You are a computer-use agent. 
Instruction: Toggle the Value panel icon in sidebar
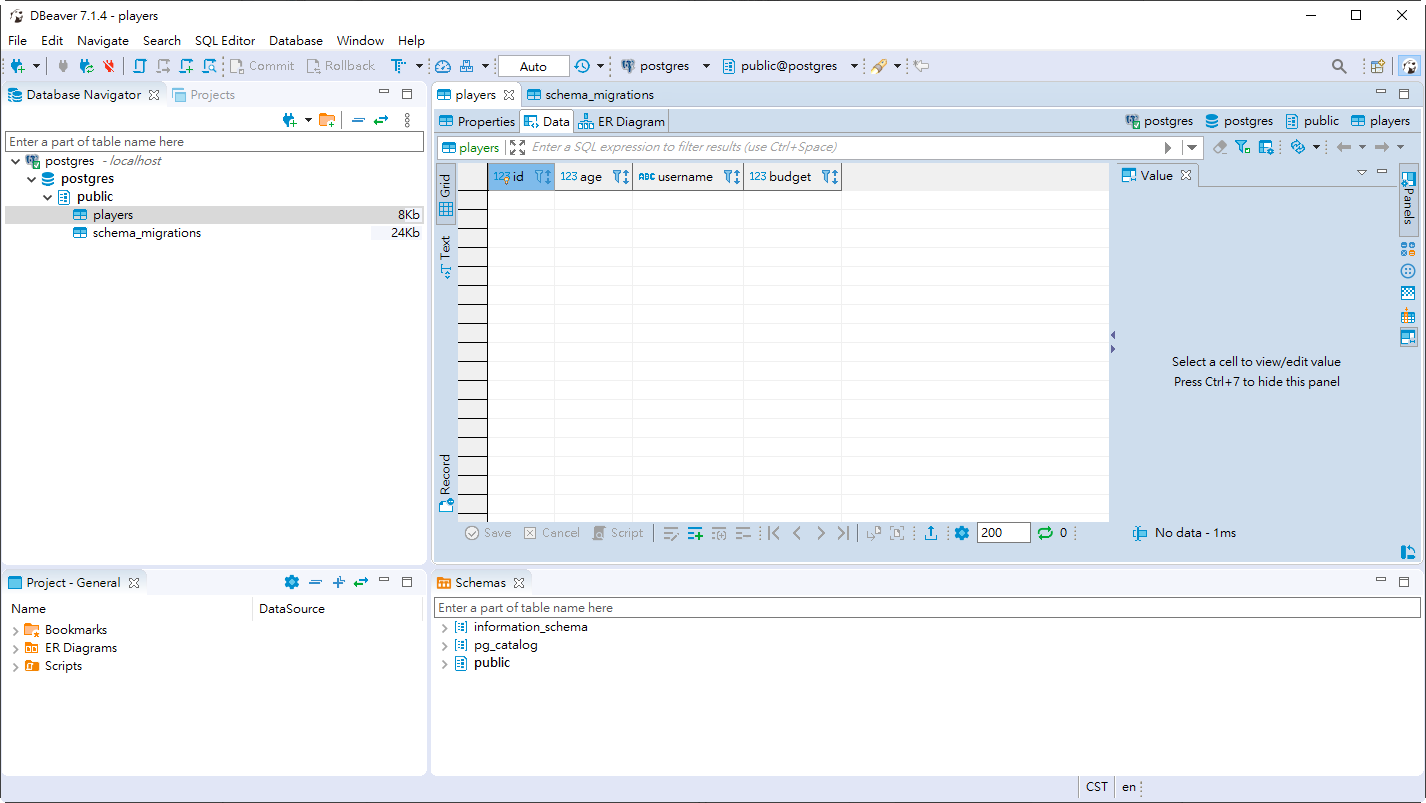(1408, 337)
